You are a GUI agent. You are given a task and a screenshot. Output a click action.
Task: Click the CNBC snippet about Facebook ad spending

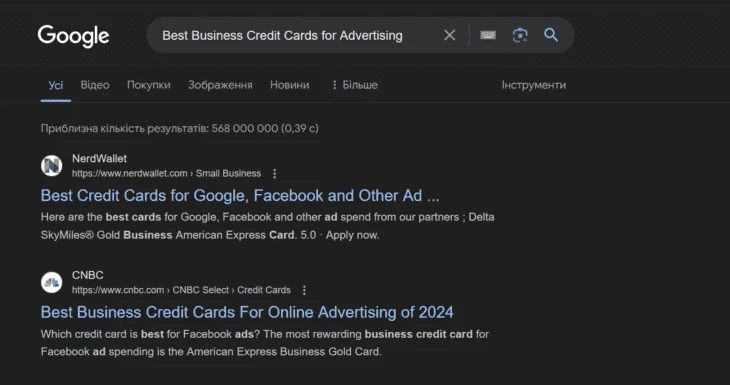[264, 343]
